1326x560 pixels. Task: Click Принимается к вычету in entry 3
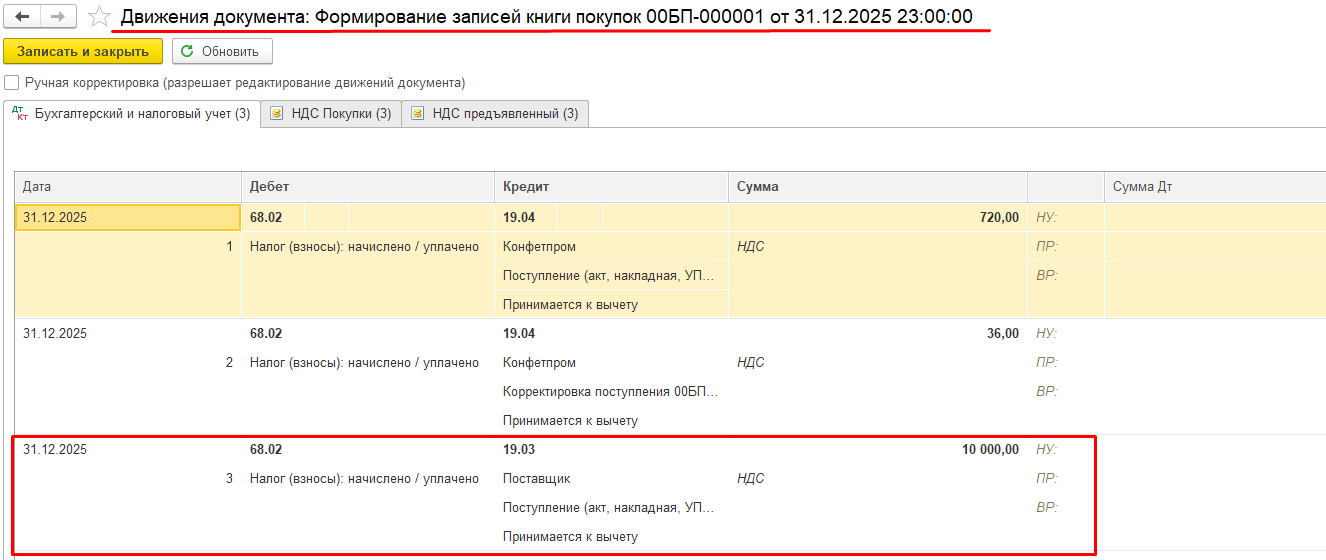click(611, 536)
